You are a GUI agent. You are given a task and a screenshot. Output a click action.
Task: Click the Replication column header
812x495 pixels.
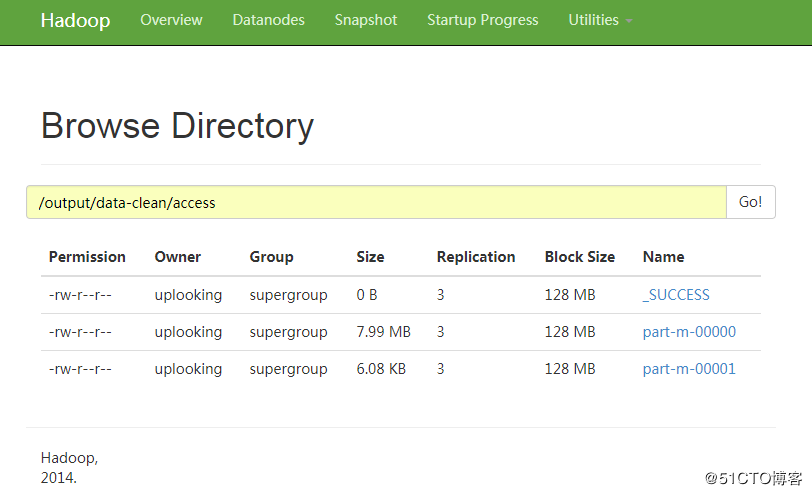pyautogui.click(x=476, y=257)
